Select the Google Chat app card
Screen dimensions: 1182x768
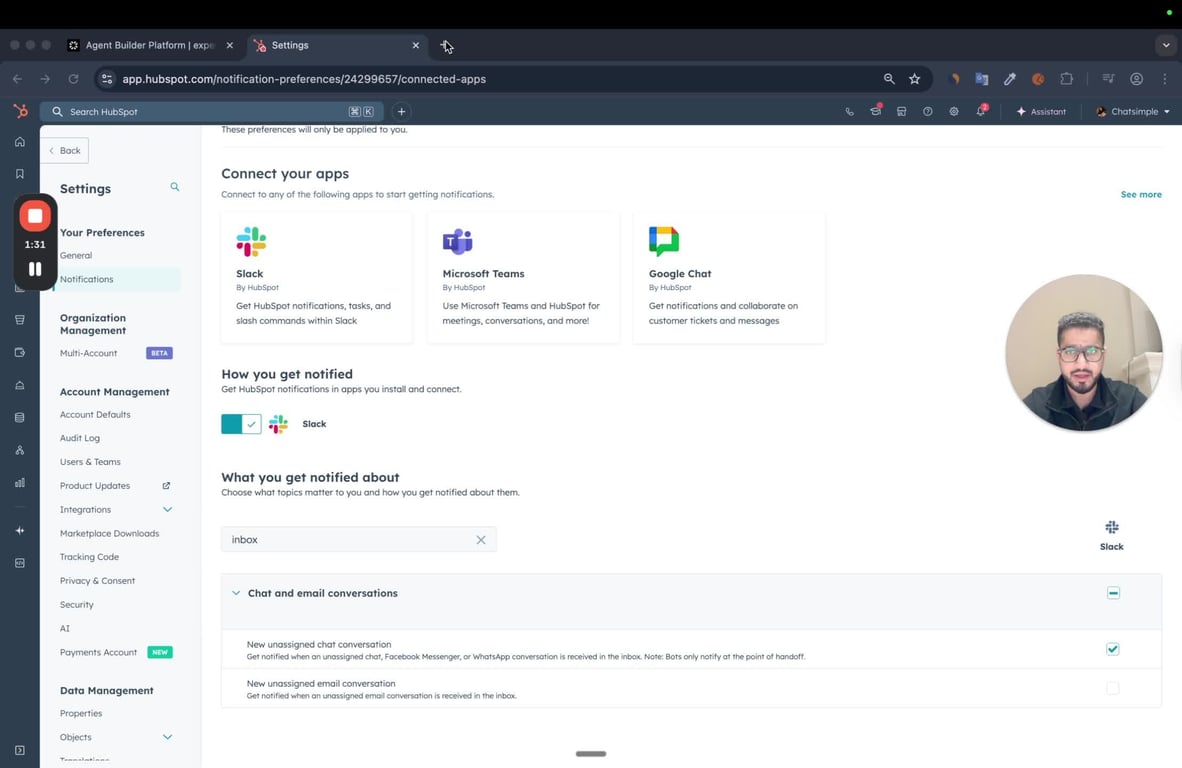coord(729,277)
